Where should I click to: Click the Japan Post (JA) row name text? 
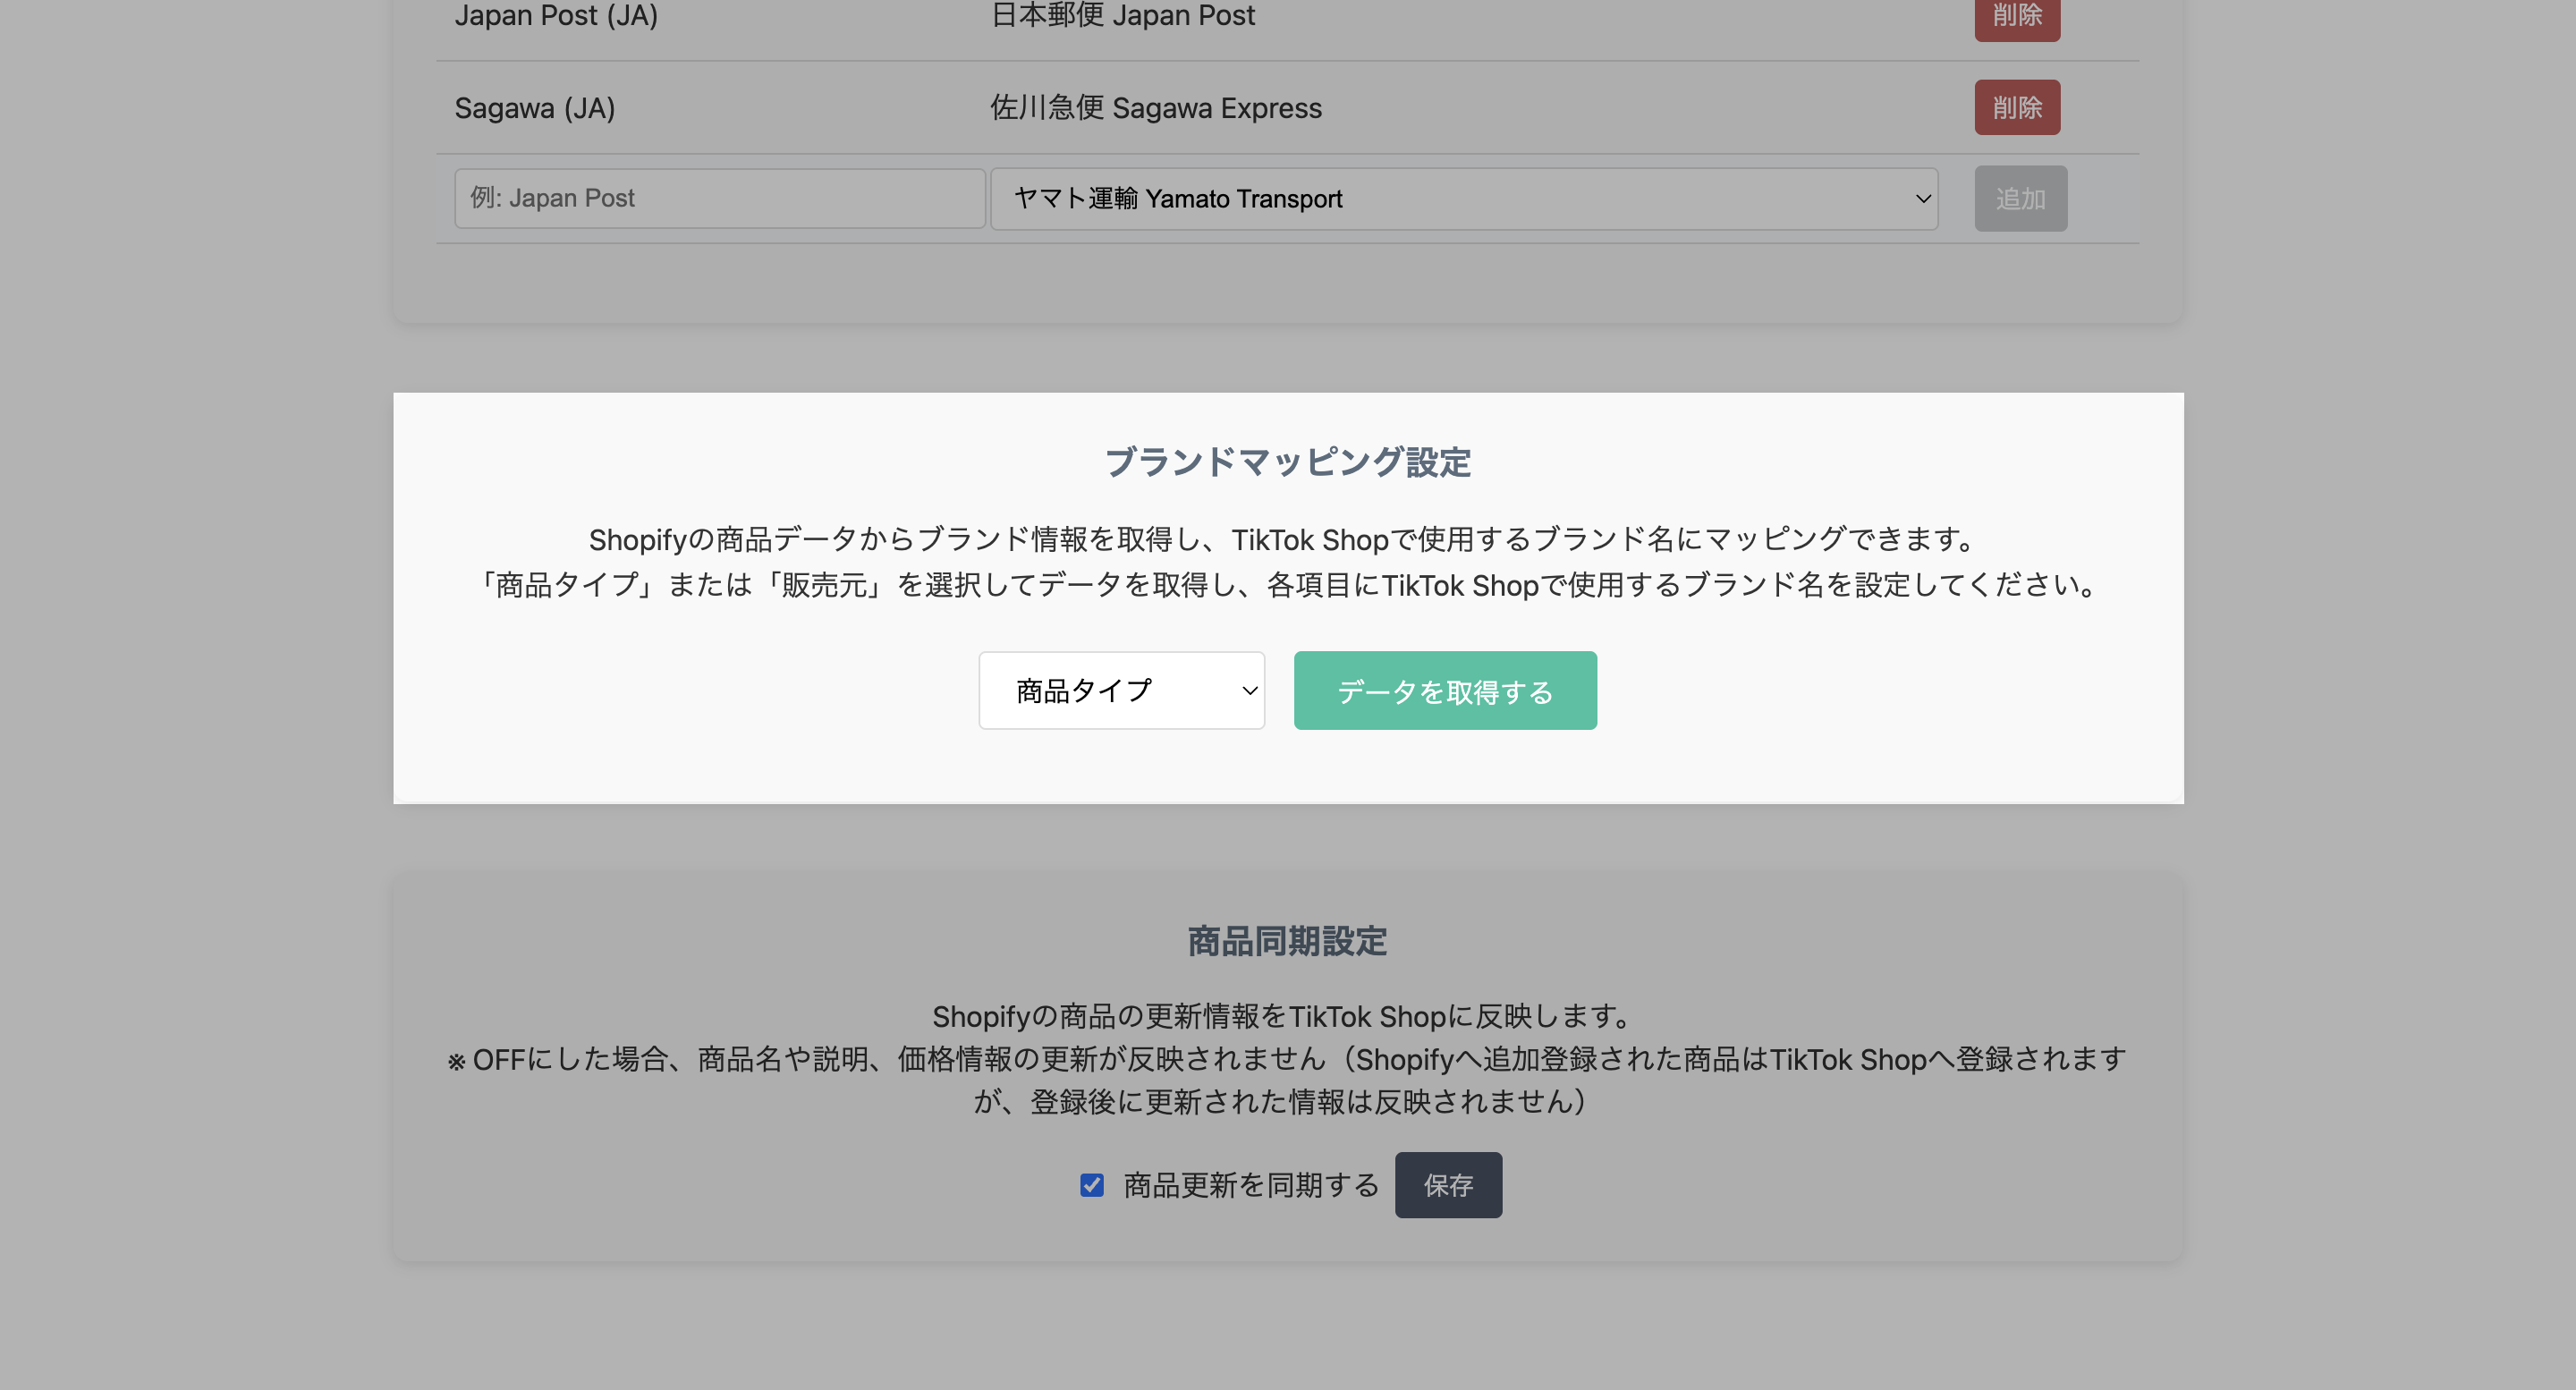tap(556, 16)
